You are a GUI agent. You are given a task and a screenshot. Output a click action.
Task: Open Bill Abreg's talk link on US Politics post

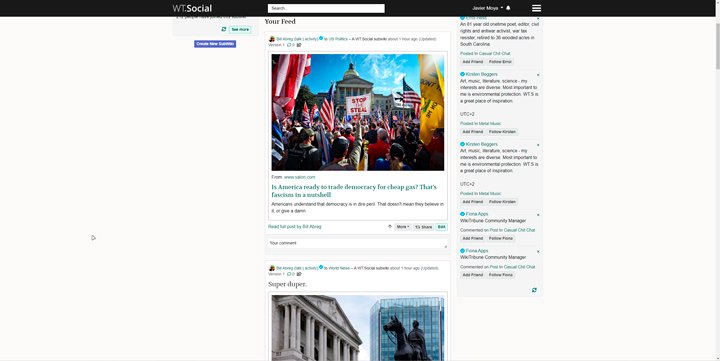298,39
